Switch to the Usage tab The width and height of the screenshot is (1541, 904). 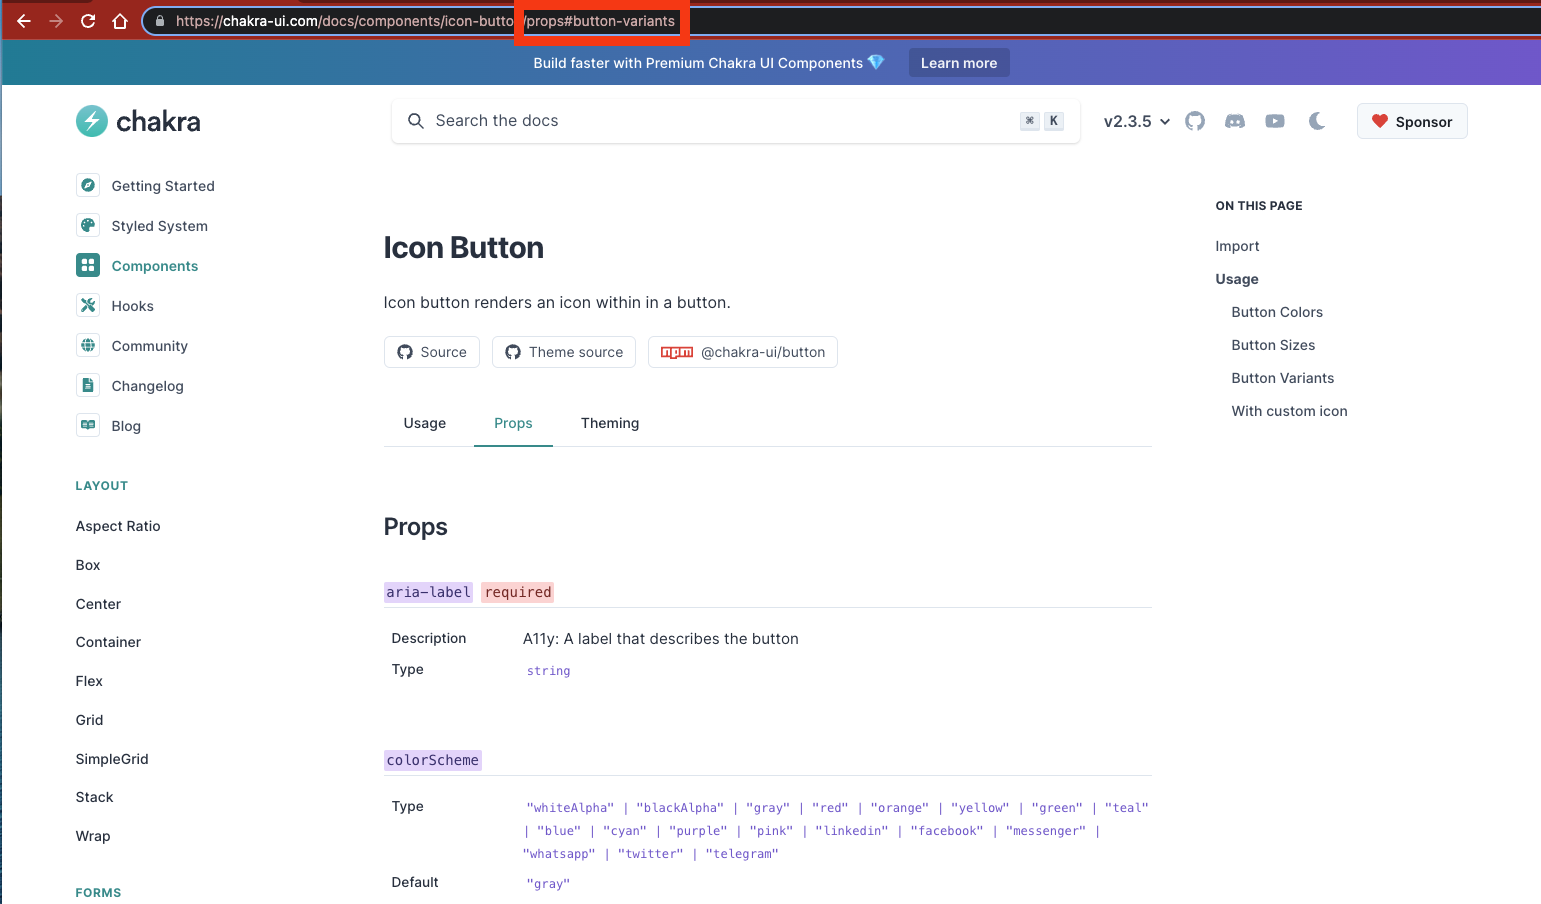(425, 423)
